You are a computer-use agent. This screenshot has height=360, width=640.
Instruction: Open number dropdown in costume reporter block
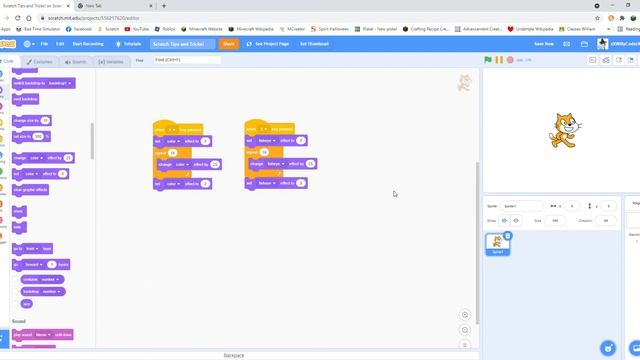tap(50, 280)
